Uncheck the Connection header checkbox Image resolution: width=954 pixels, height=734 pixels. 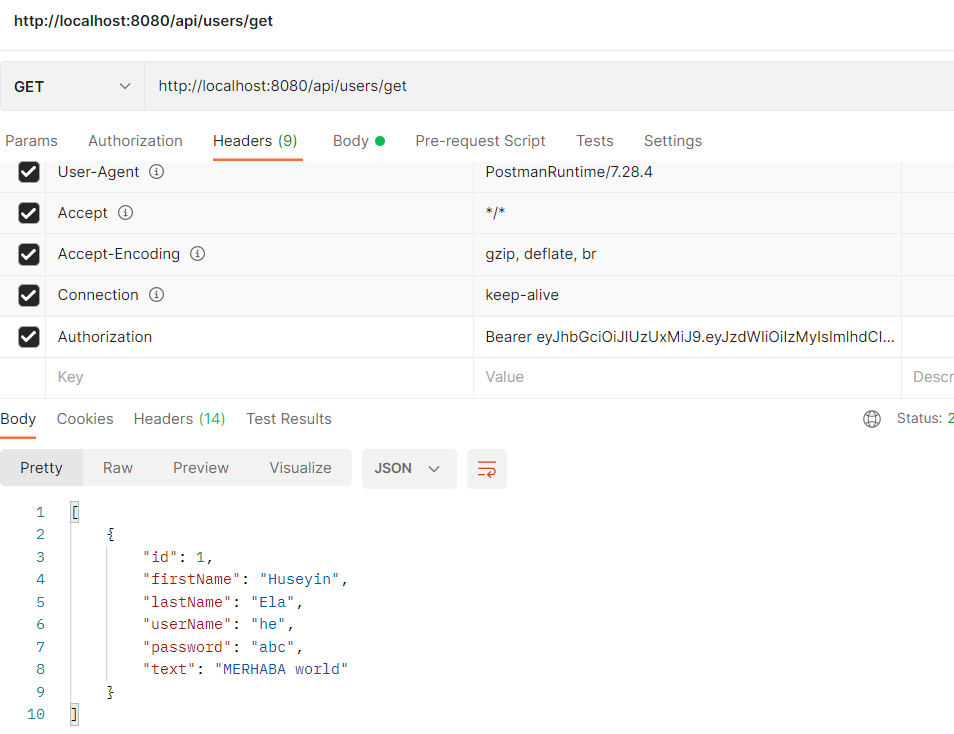click(29, 295)
